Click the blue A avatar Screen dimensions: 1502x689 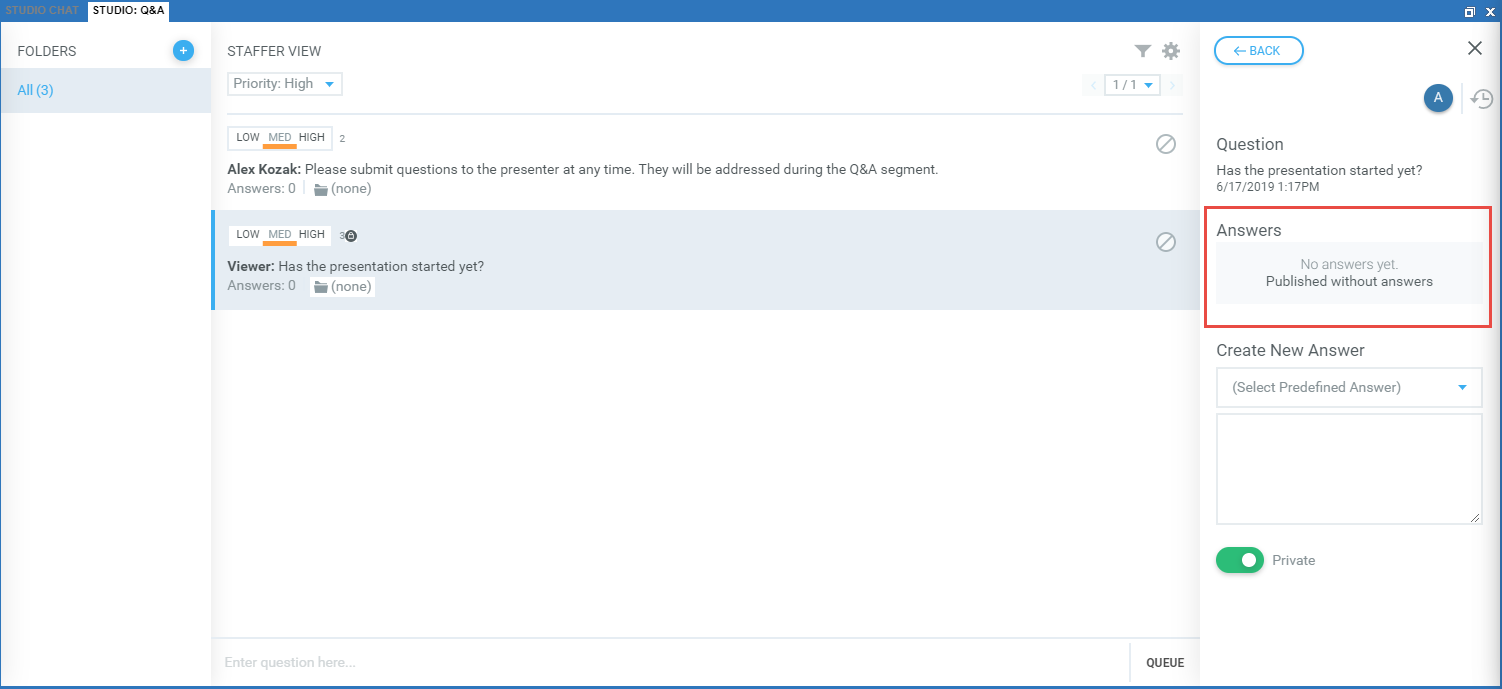coord(1438,97)
